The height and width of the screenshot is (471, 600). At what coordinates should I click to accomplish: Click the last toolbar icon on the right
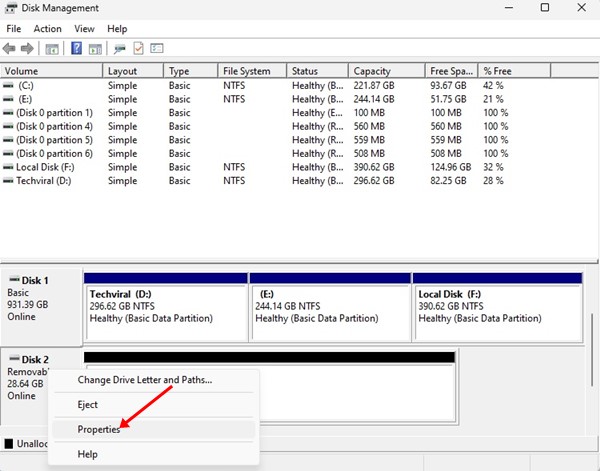point(157,48)
